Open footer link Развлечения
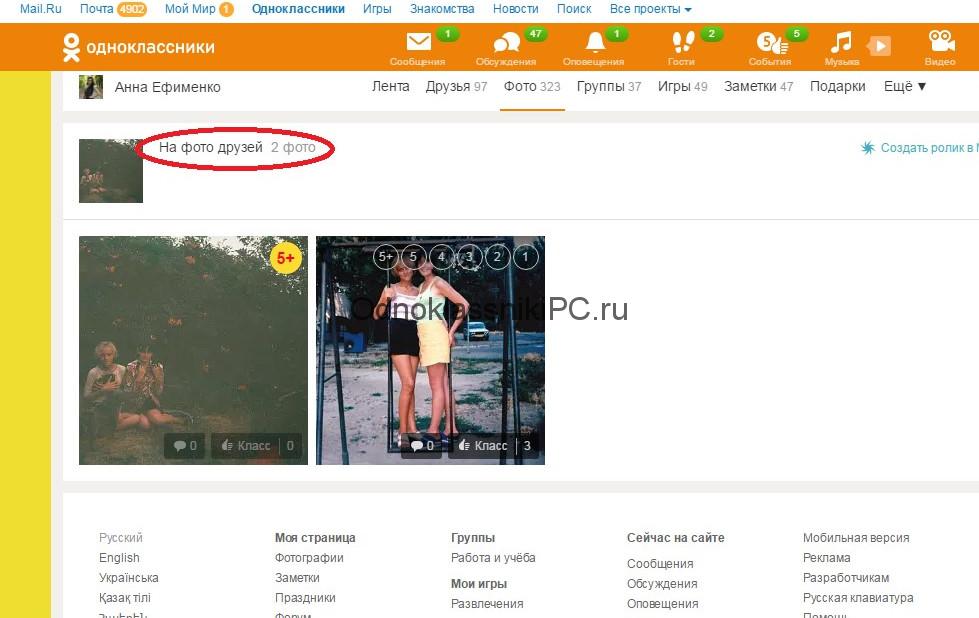 pos(487,604)
